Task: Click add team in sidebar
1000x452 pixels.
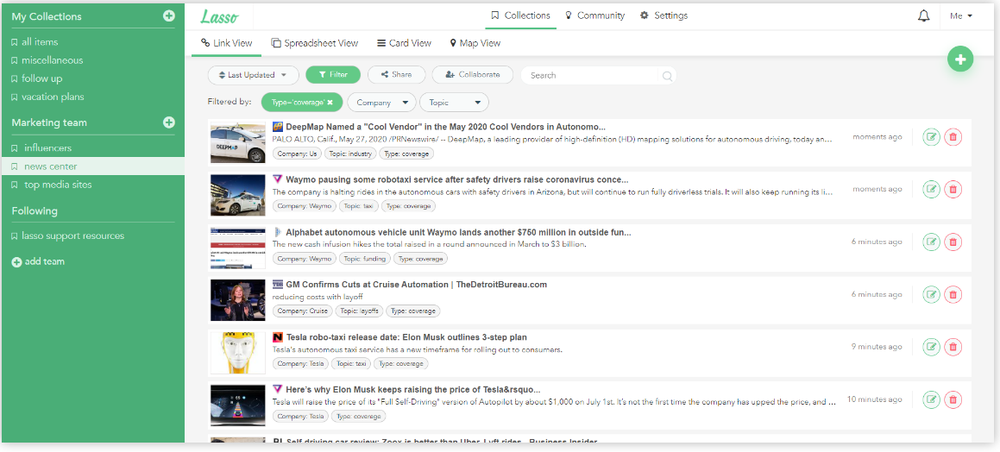Action: 38,261
